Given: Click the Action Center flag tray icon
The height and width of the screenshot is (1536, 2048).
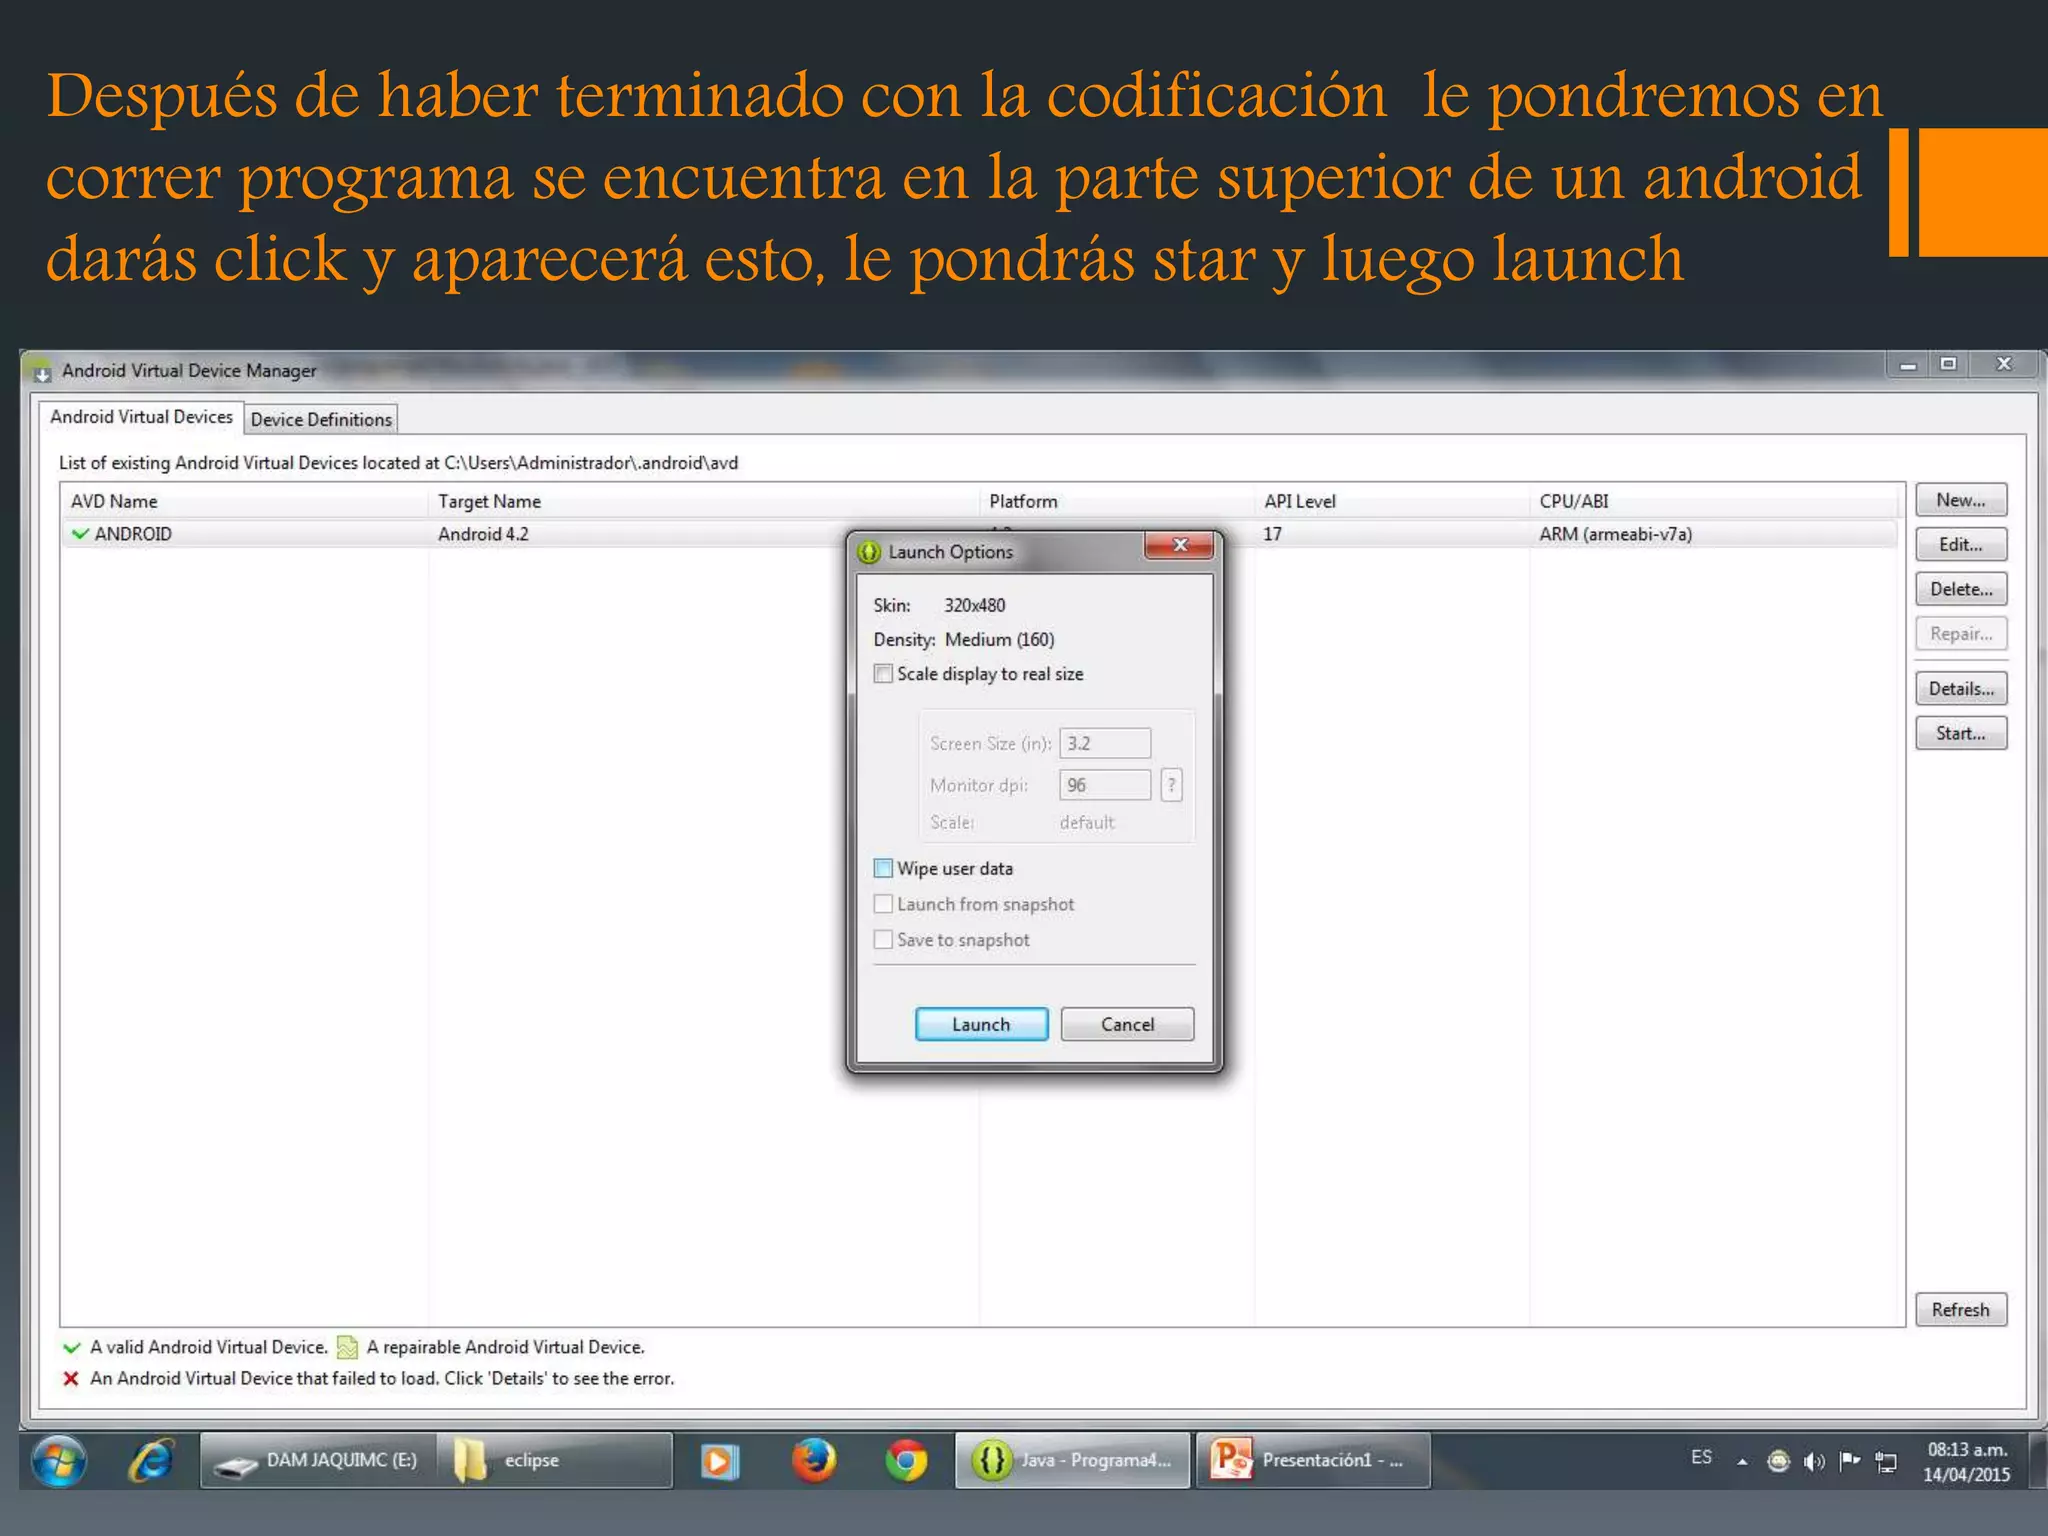Looking at the screenshot, I should click(1850, 1461).
